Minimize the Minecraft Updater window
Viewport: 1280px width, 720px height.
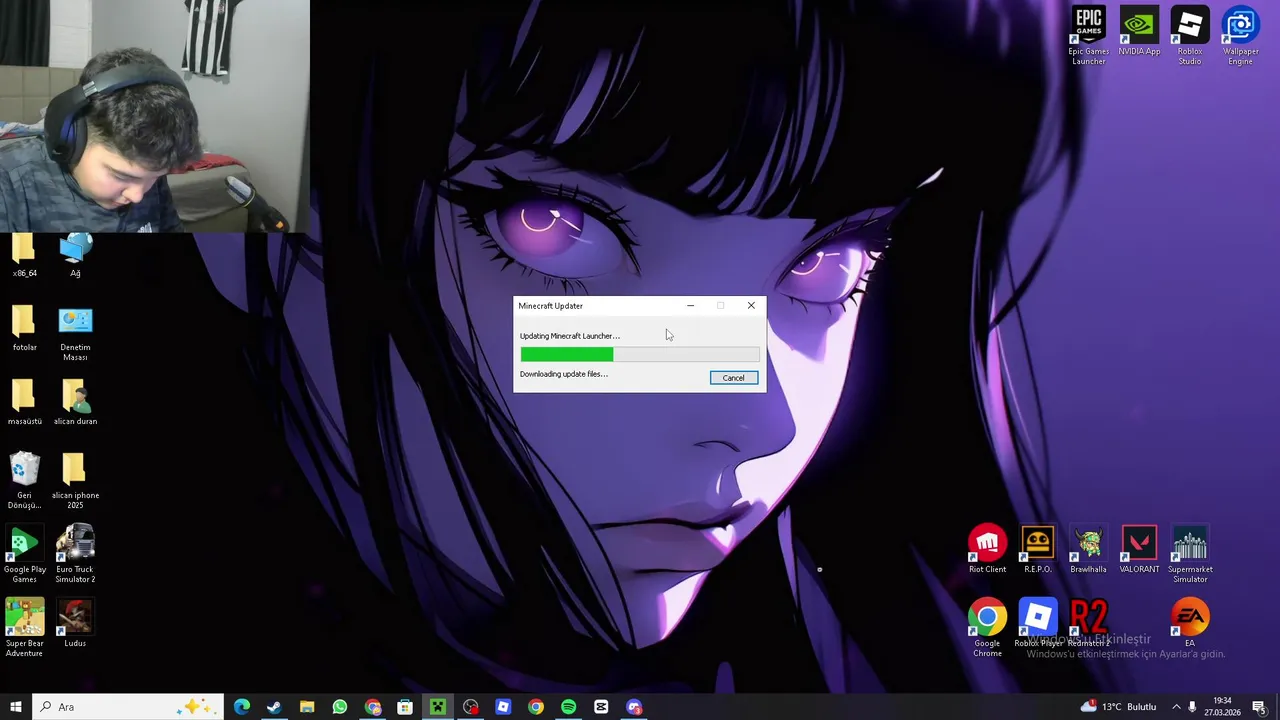[690, 306]
